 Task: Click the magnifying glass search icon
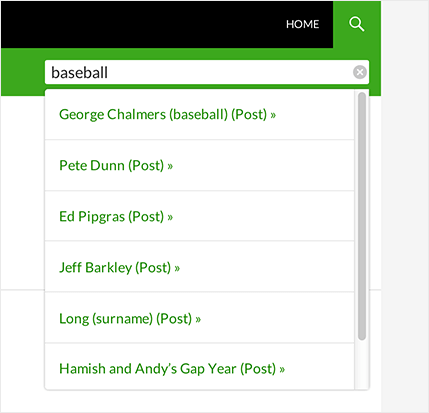tap(356, 24)
